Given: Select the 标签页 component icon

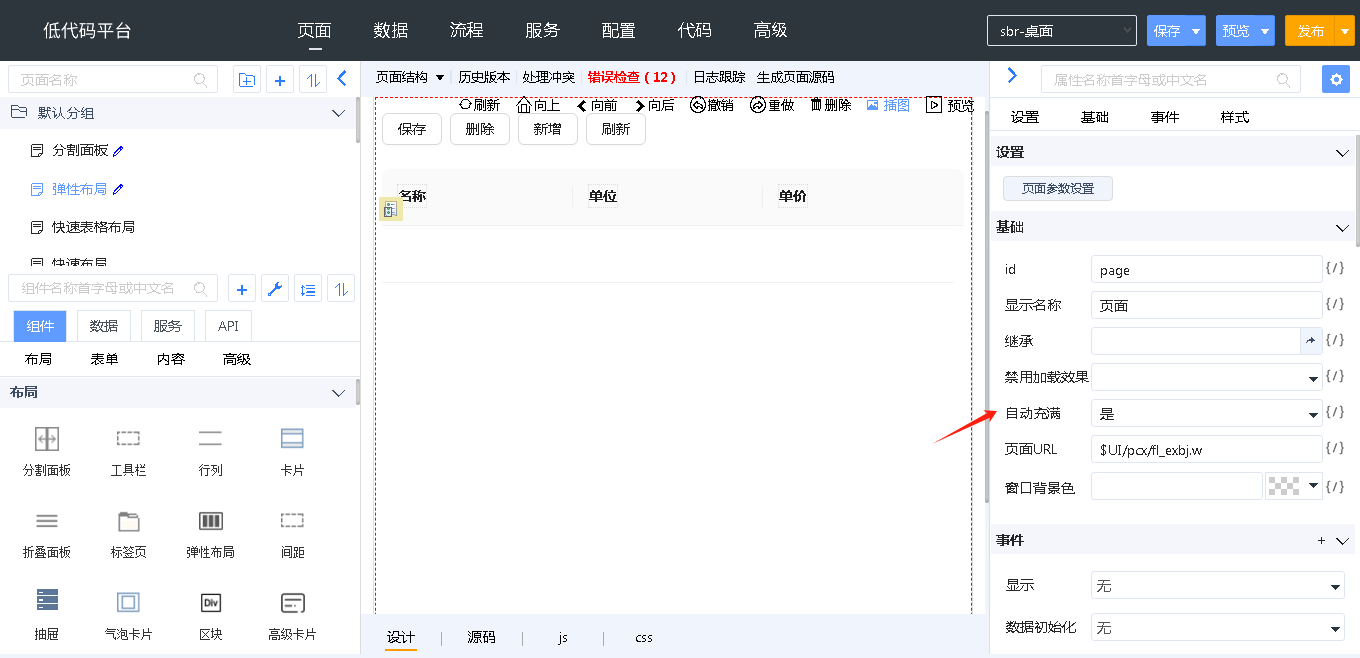Looking at the screenshot, I should click(x=128, y=521).
